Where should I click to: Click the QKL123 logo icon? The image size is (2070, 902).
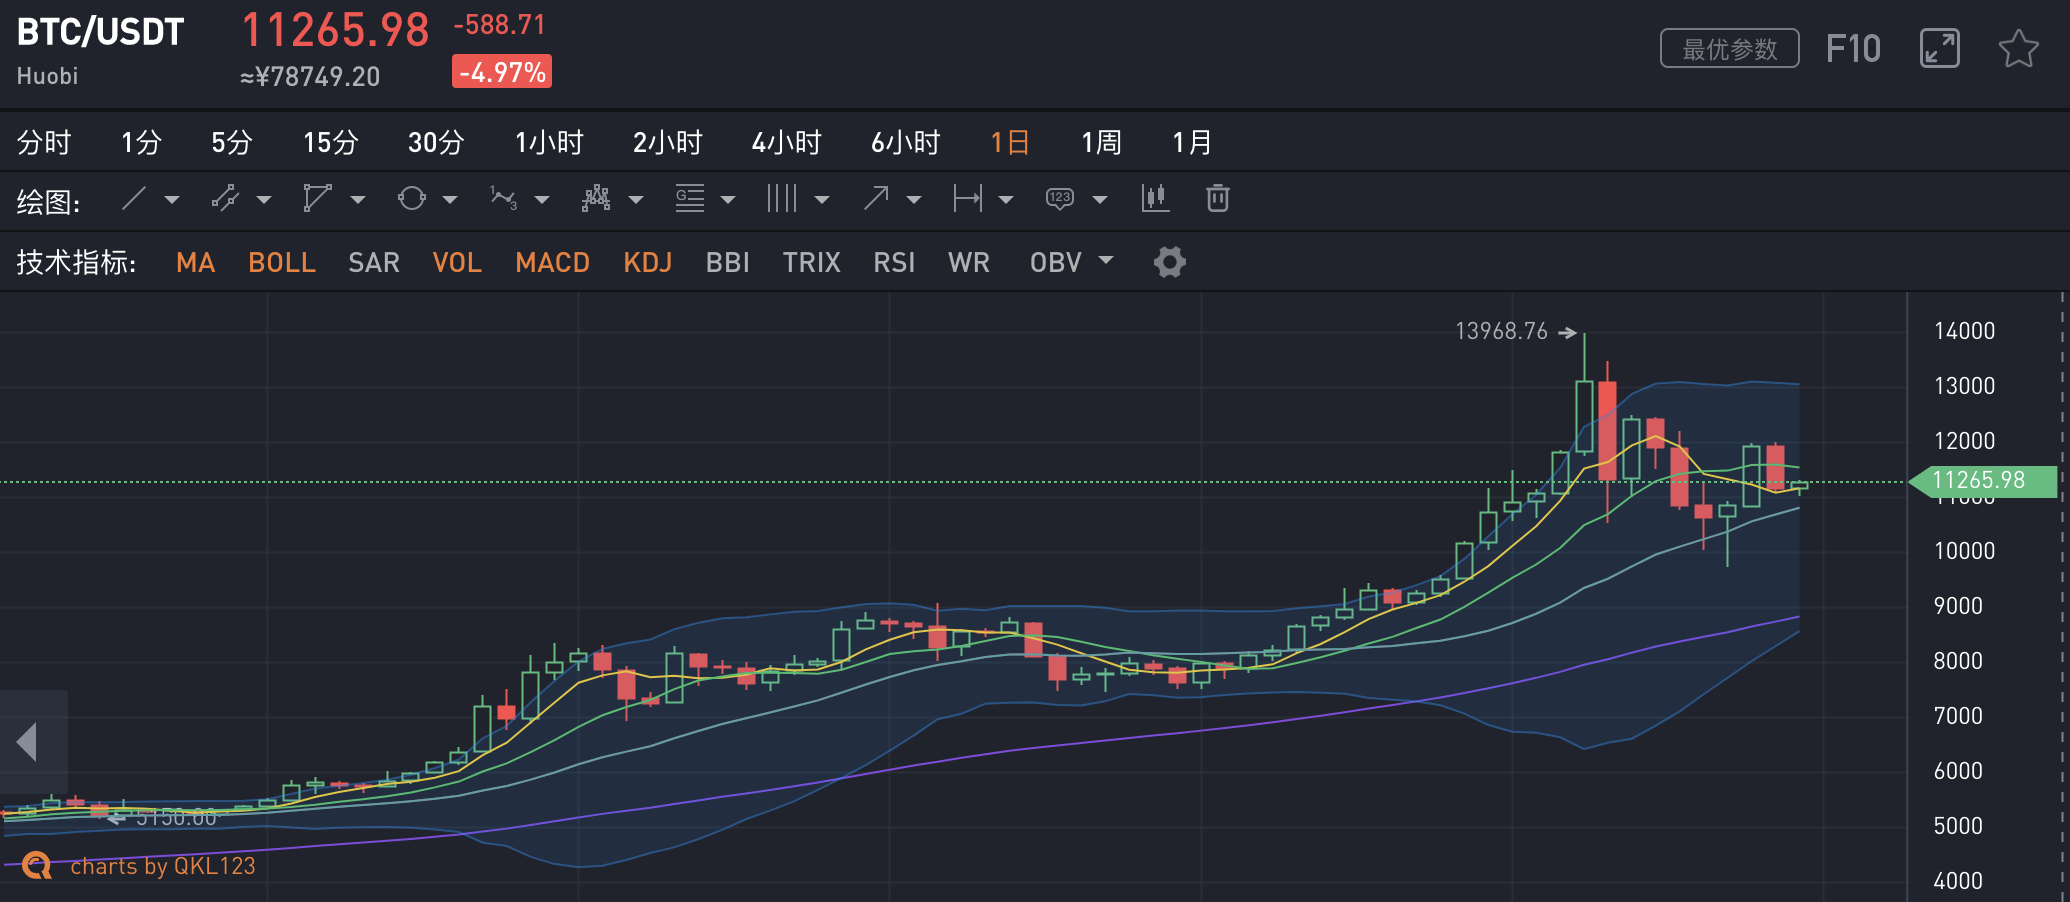(x=37, y=865)
